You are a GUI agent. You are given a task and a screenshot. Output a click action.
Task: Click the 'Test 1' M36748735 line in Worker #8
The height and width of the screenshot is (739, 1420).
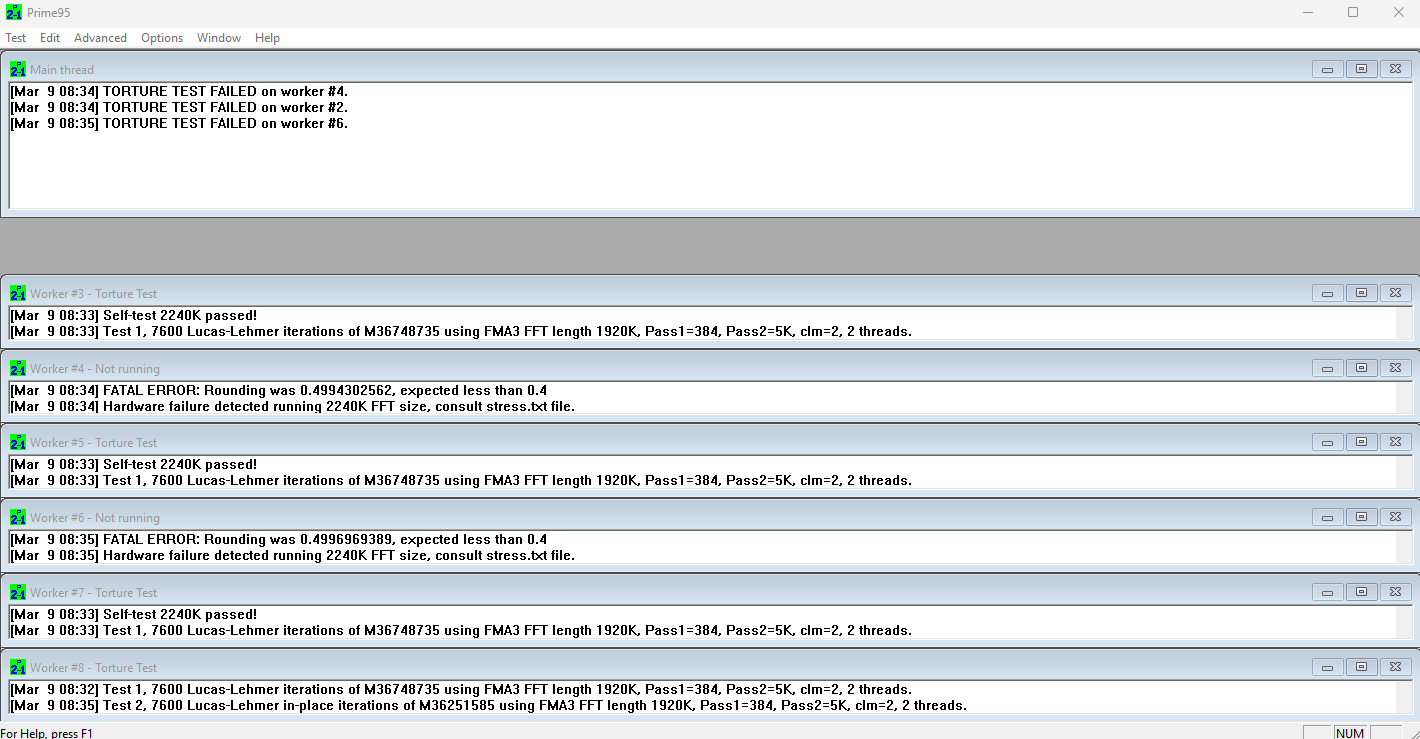coord(461,689)
